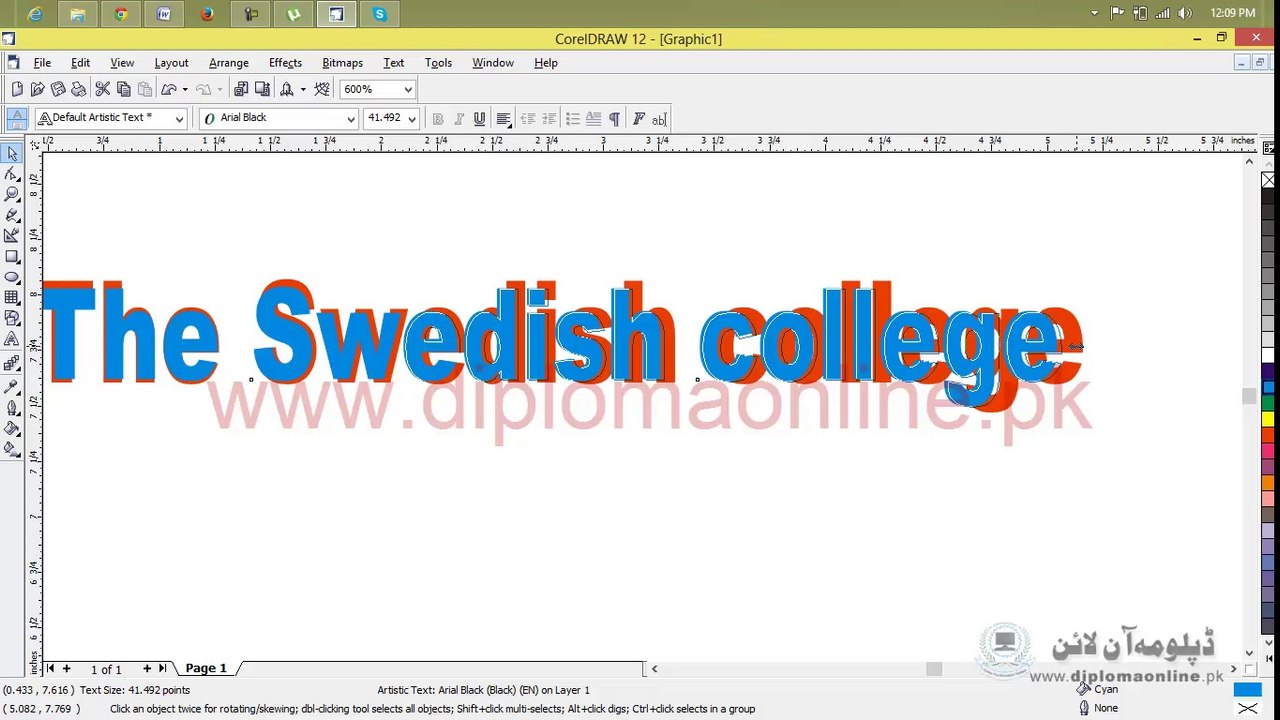Click the Export icon
Screen dimensions: 1280x720
point(262,89)
